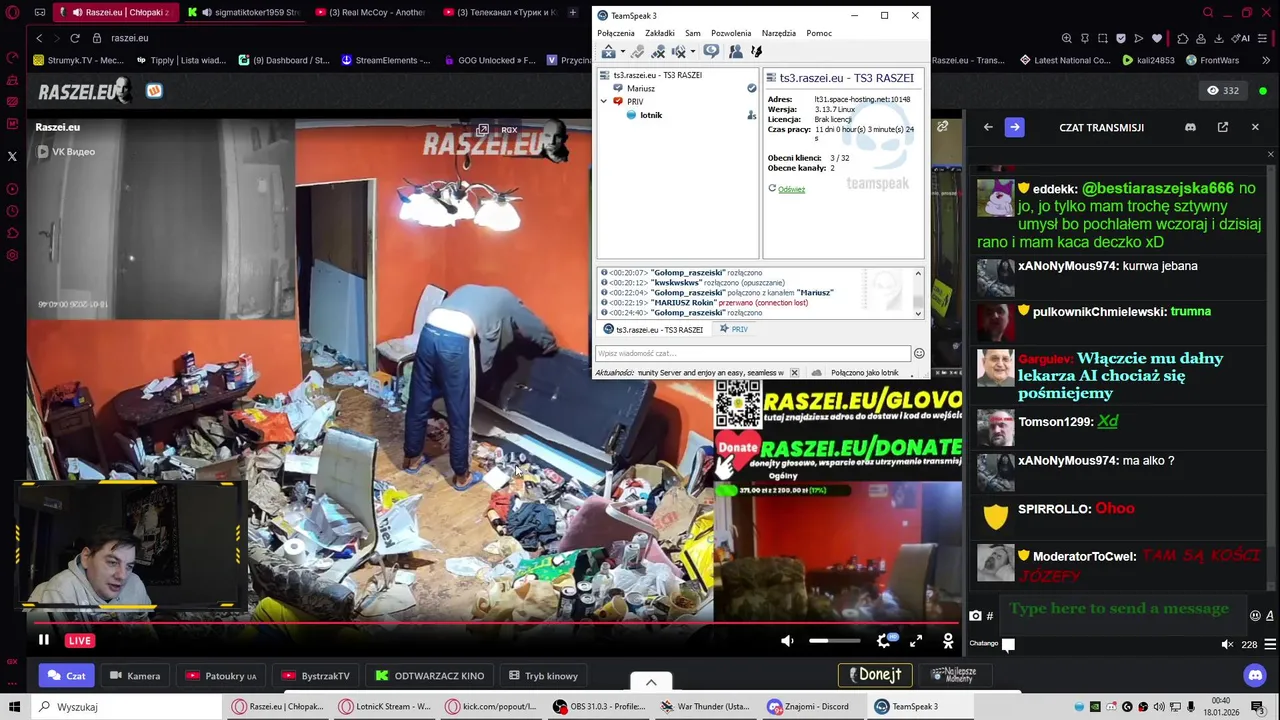
Task: Click the forward arrow chat toggle
Action: [1014, 127]
